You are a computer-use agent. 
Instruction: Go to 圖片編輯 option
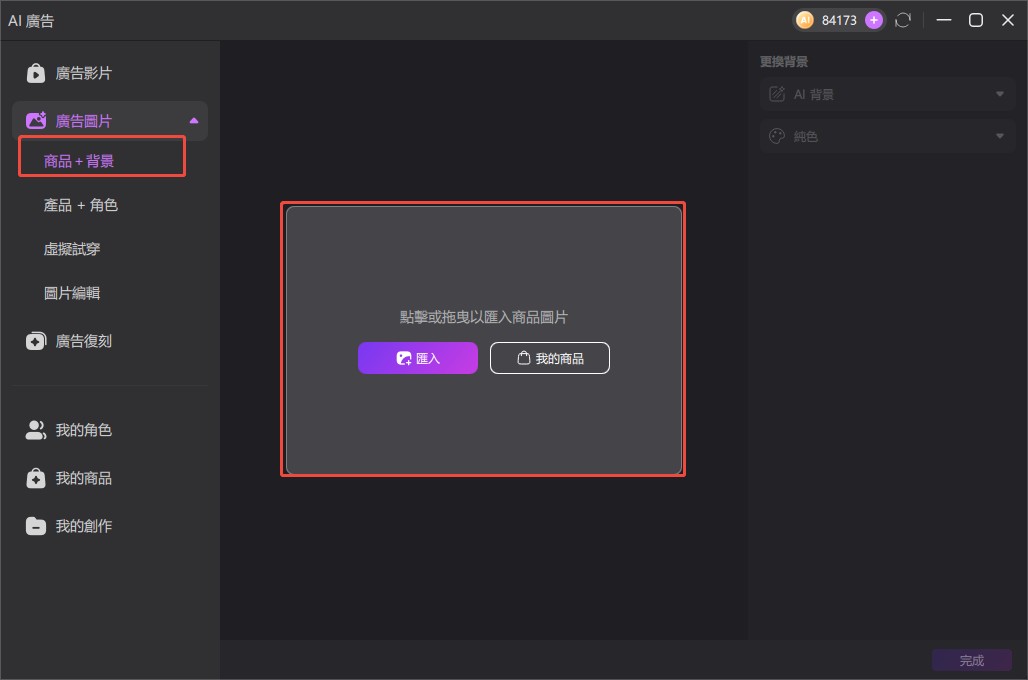pyautogui.click(x=71, y=293)
